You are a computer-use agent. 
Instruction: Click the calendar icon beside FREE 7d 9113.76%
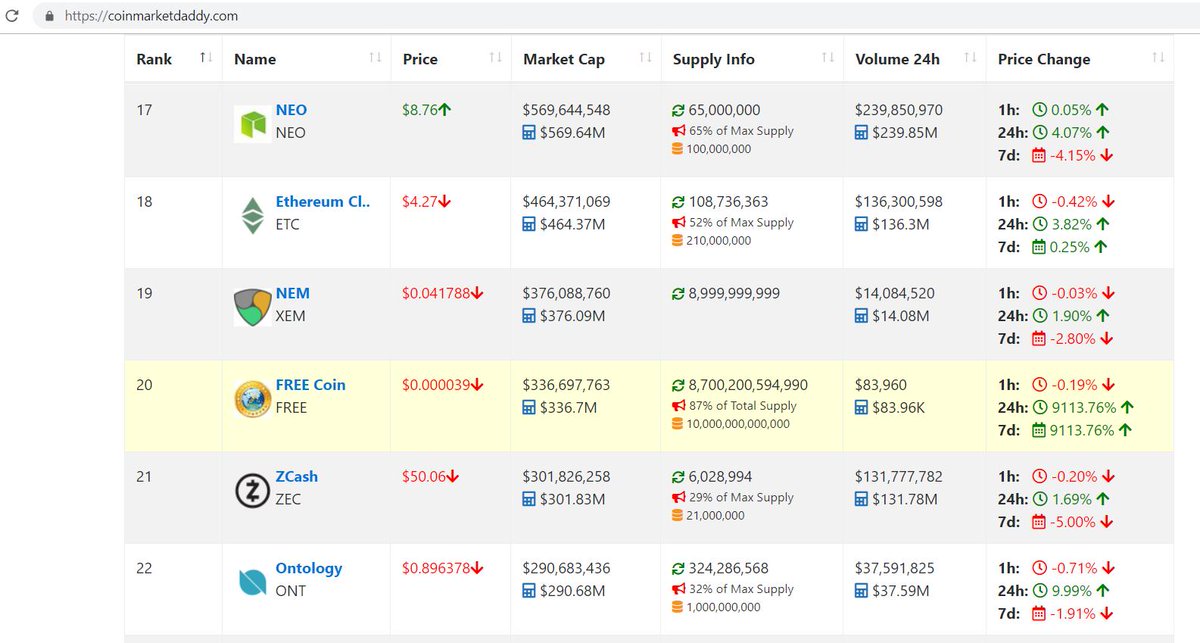click(1038, 430)
